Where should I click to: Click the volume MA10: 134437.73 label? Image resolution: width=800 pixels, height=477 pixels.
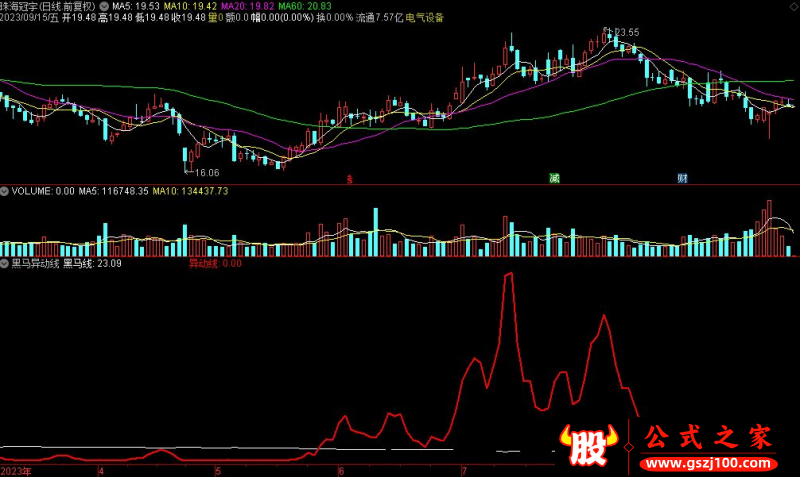tap(190, 191)
